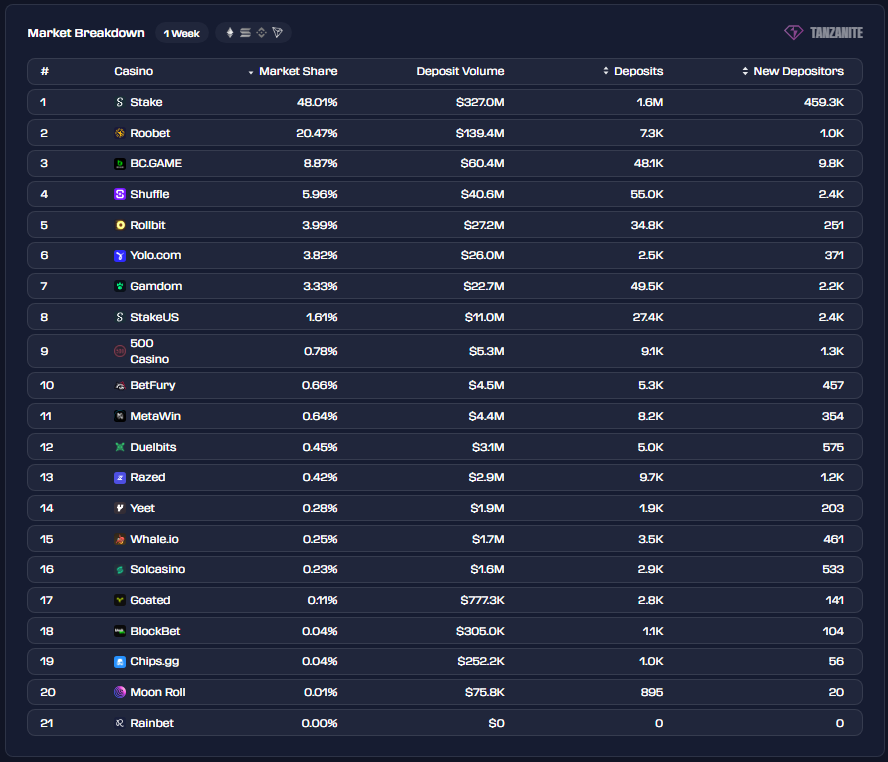Screen dimensions: 888x762
Task: Select the BC.GAME casino name
Action: pos(156,163)
